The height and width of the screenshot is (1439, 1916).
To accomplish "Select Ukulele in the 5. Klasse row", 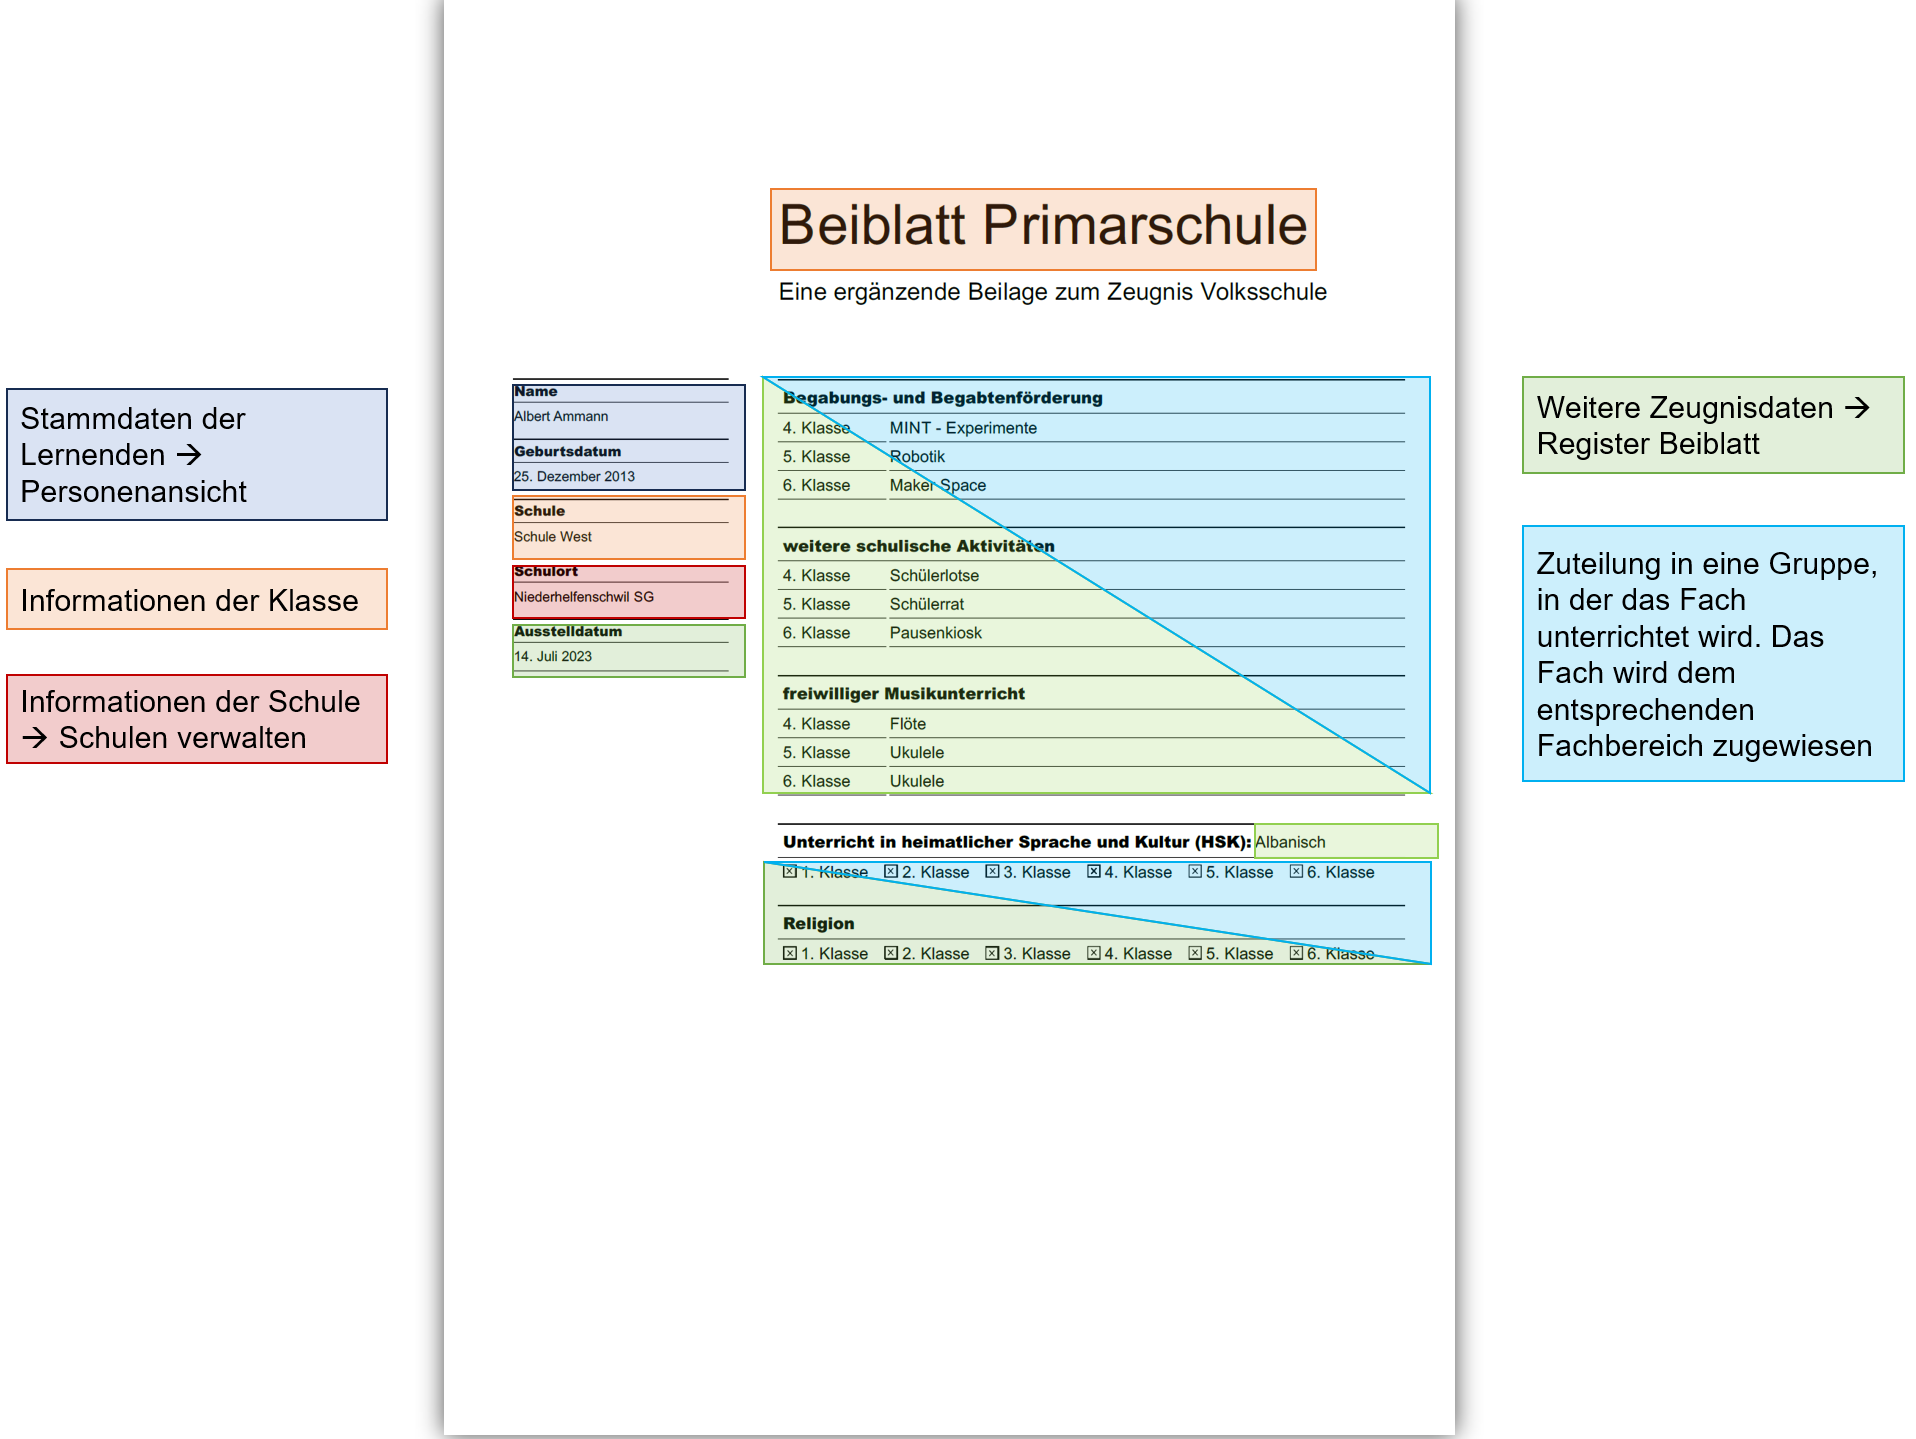I will click(917, 753).
